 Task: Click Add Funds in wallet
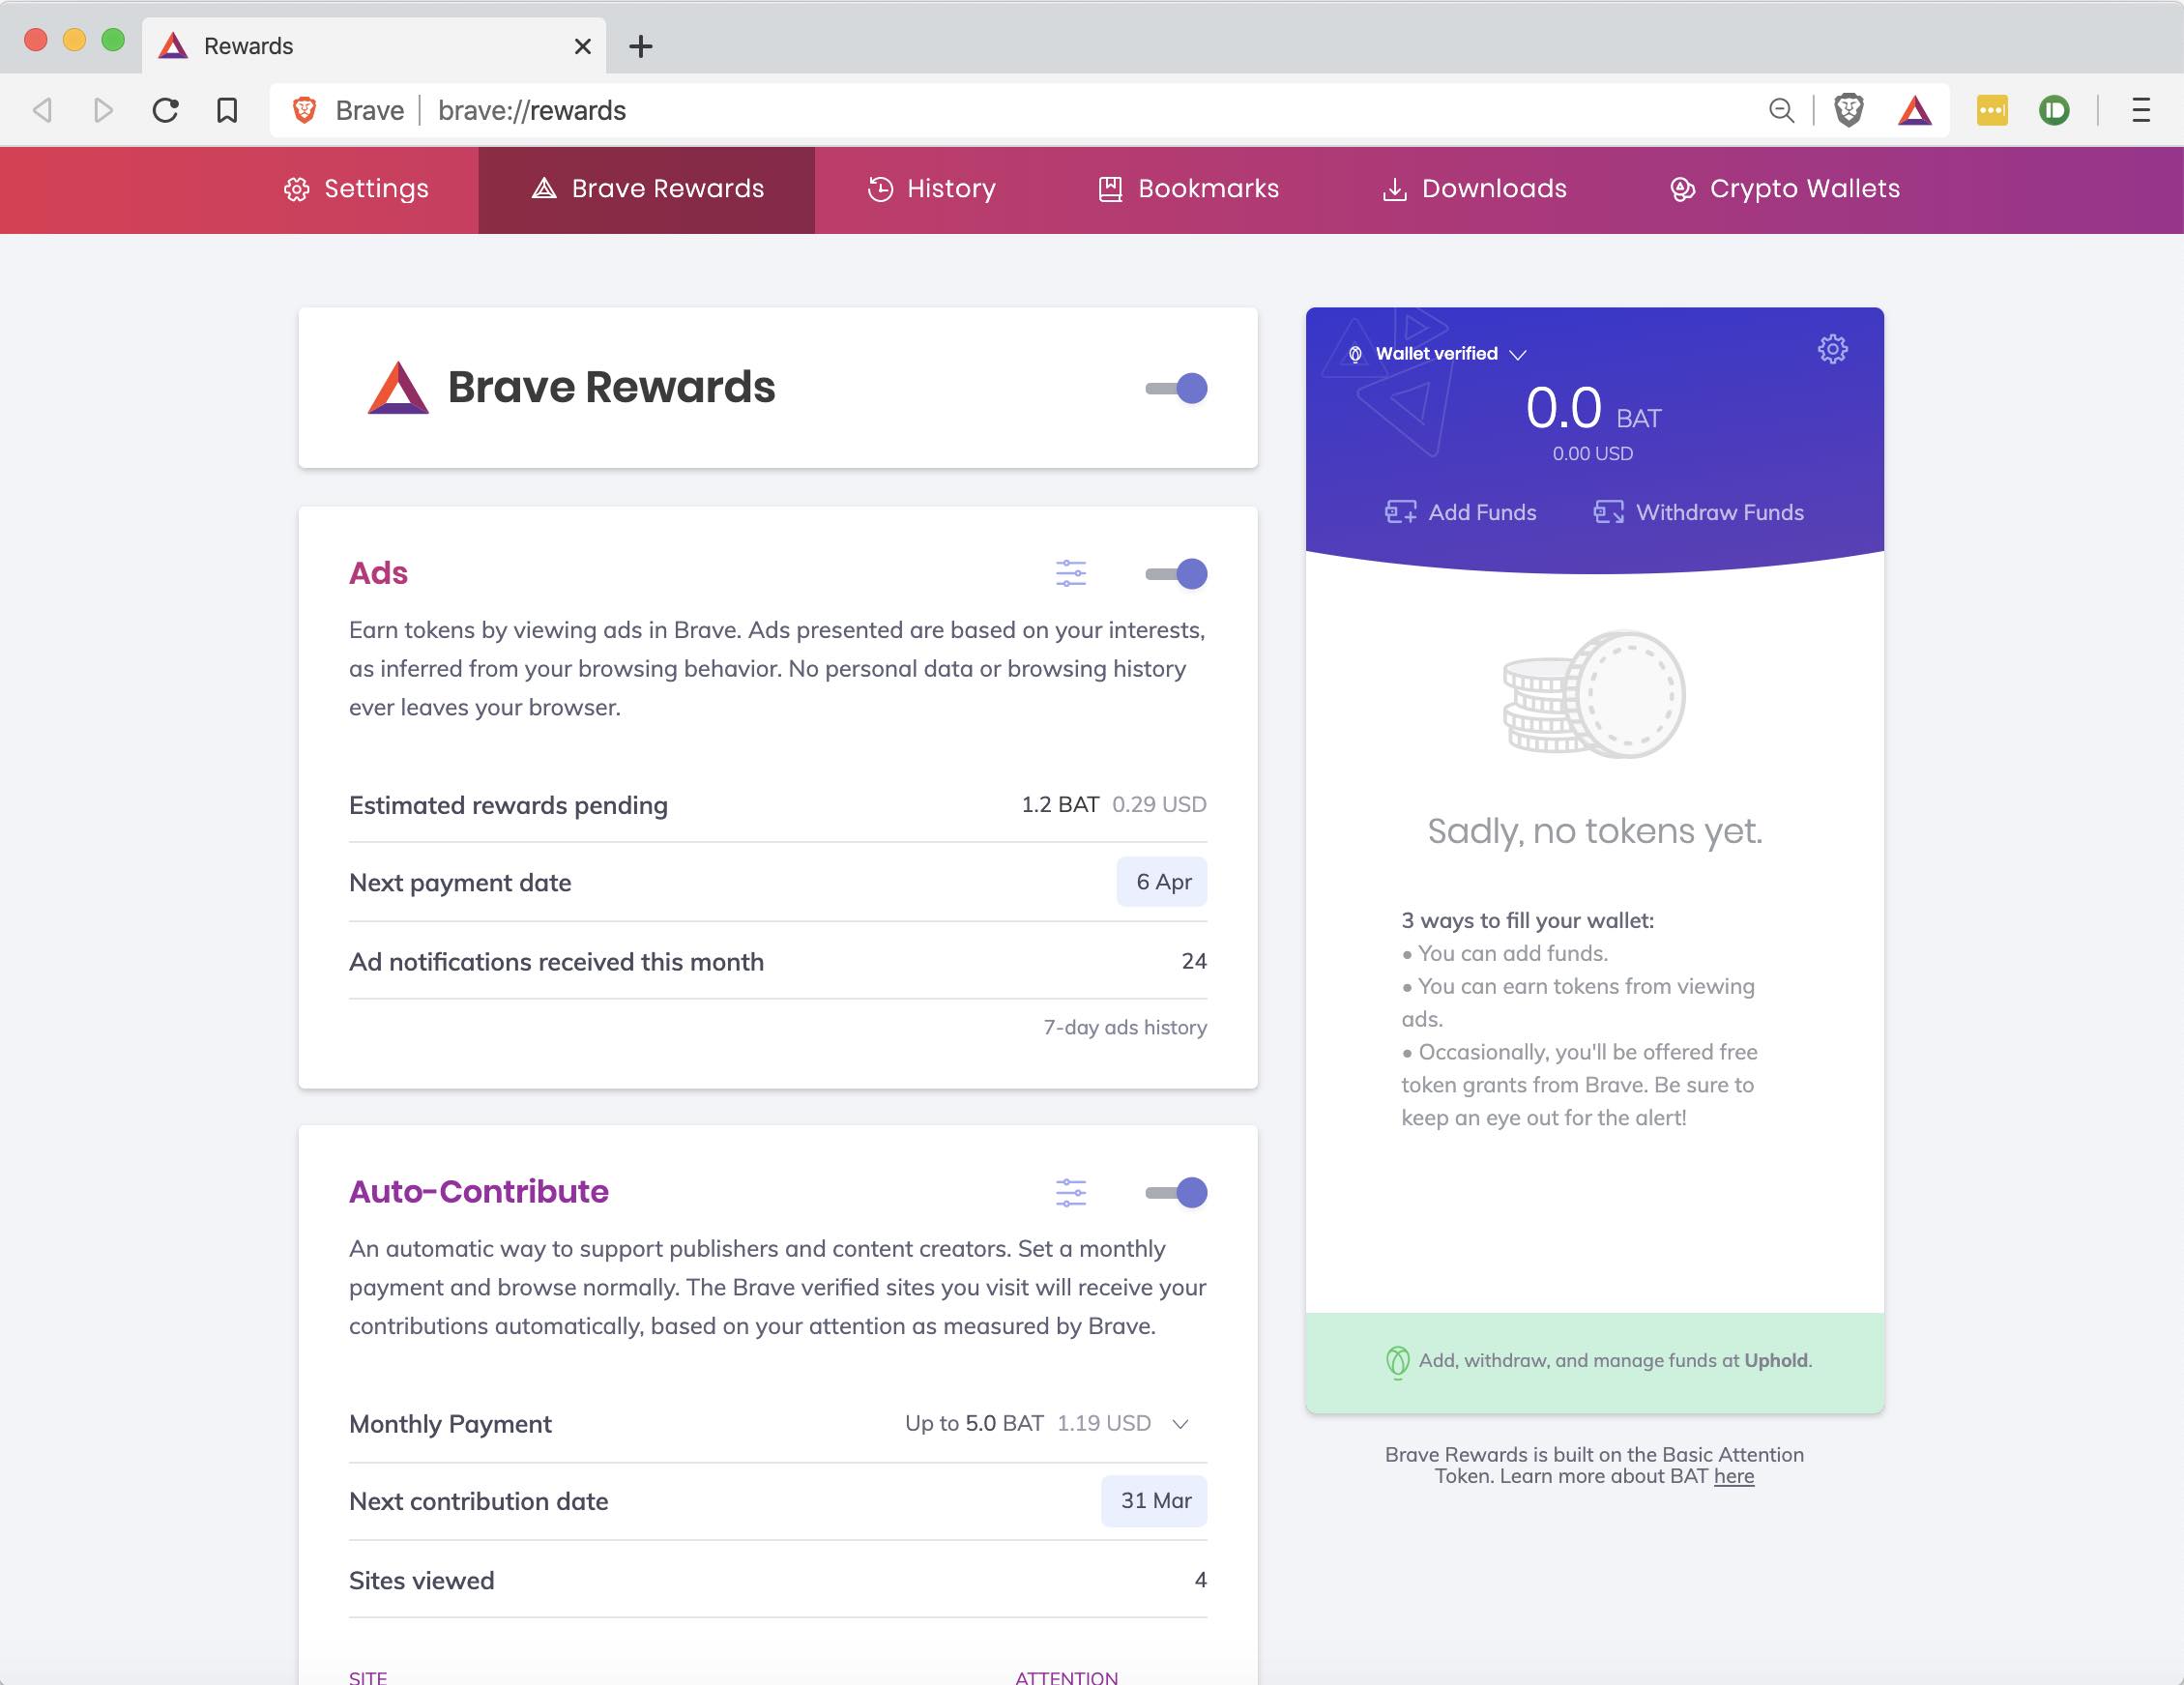pyautogui.click(x=1460, y=512)
